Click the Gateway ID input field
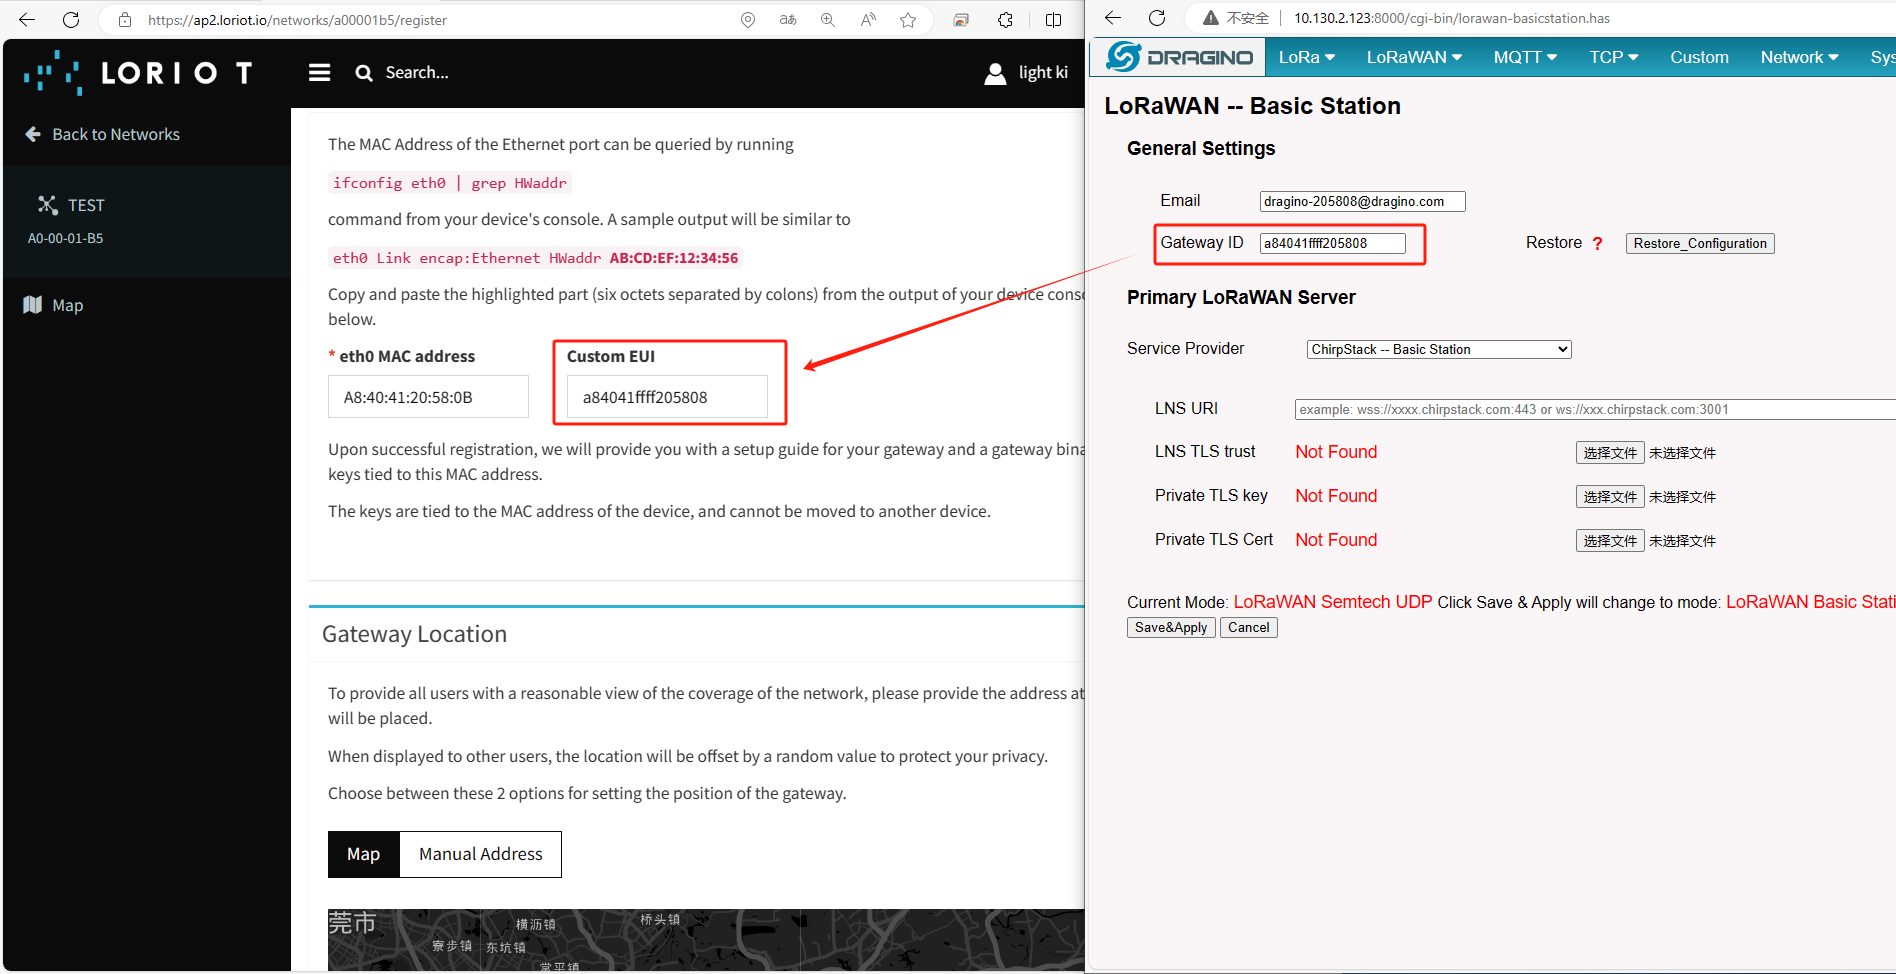 [1332, 243]
